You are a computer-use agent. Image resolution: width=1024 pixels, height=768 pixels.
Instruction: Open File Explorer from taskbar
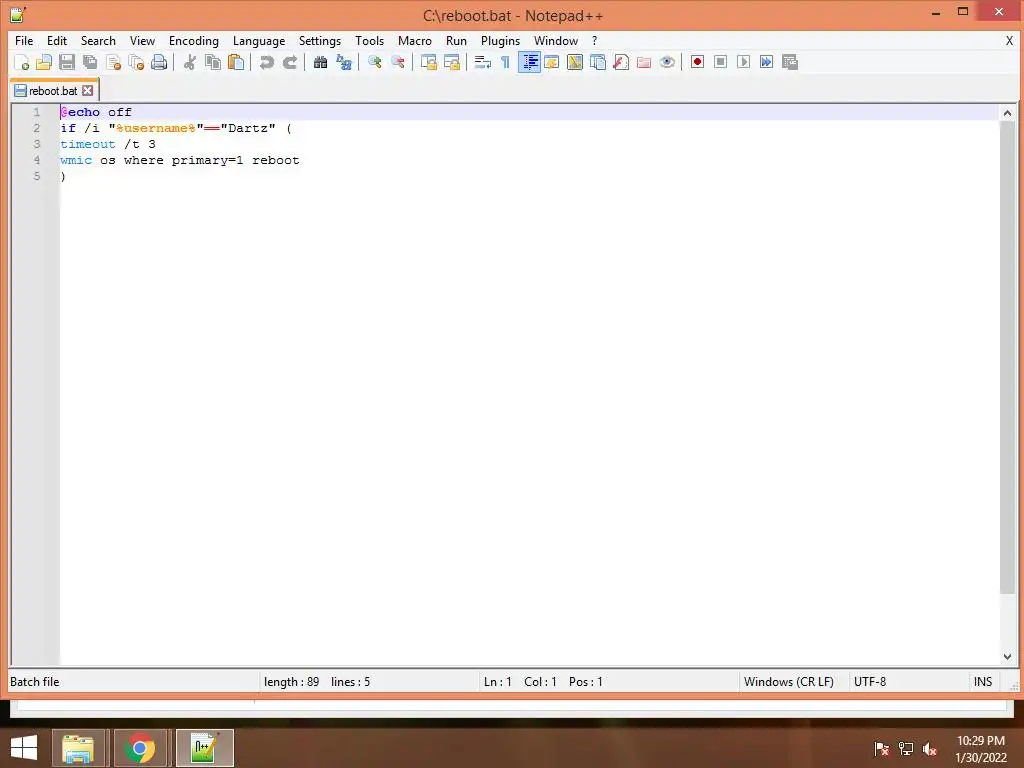click(x=78, y=748)
